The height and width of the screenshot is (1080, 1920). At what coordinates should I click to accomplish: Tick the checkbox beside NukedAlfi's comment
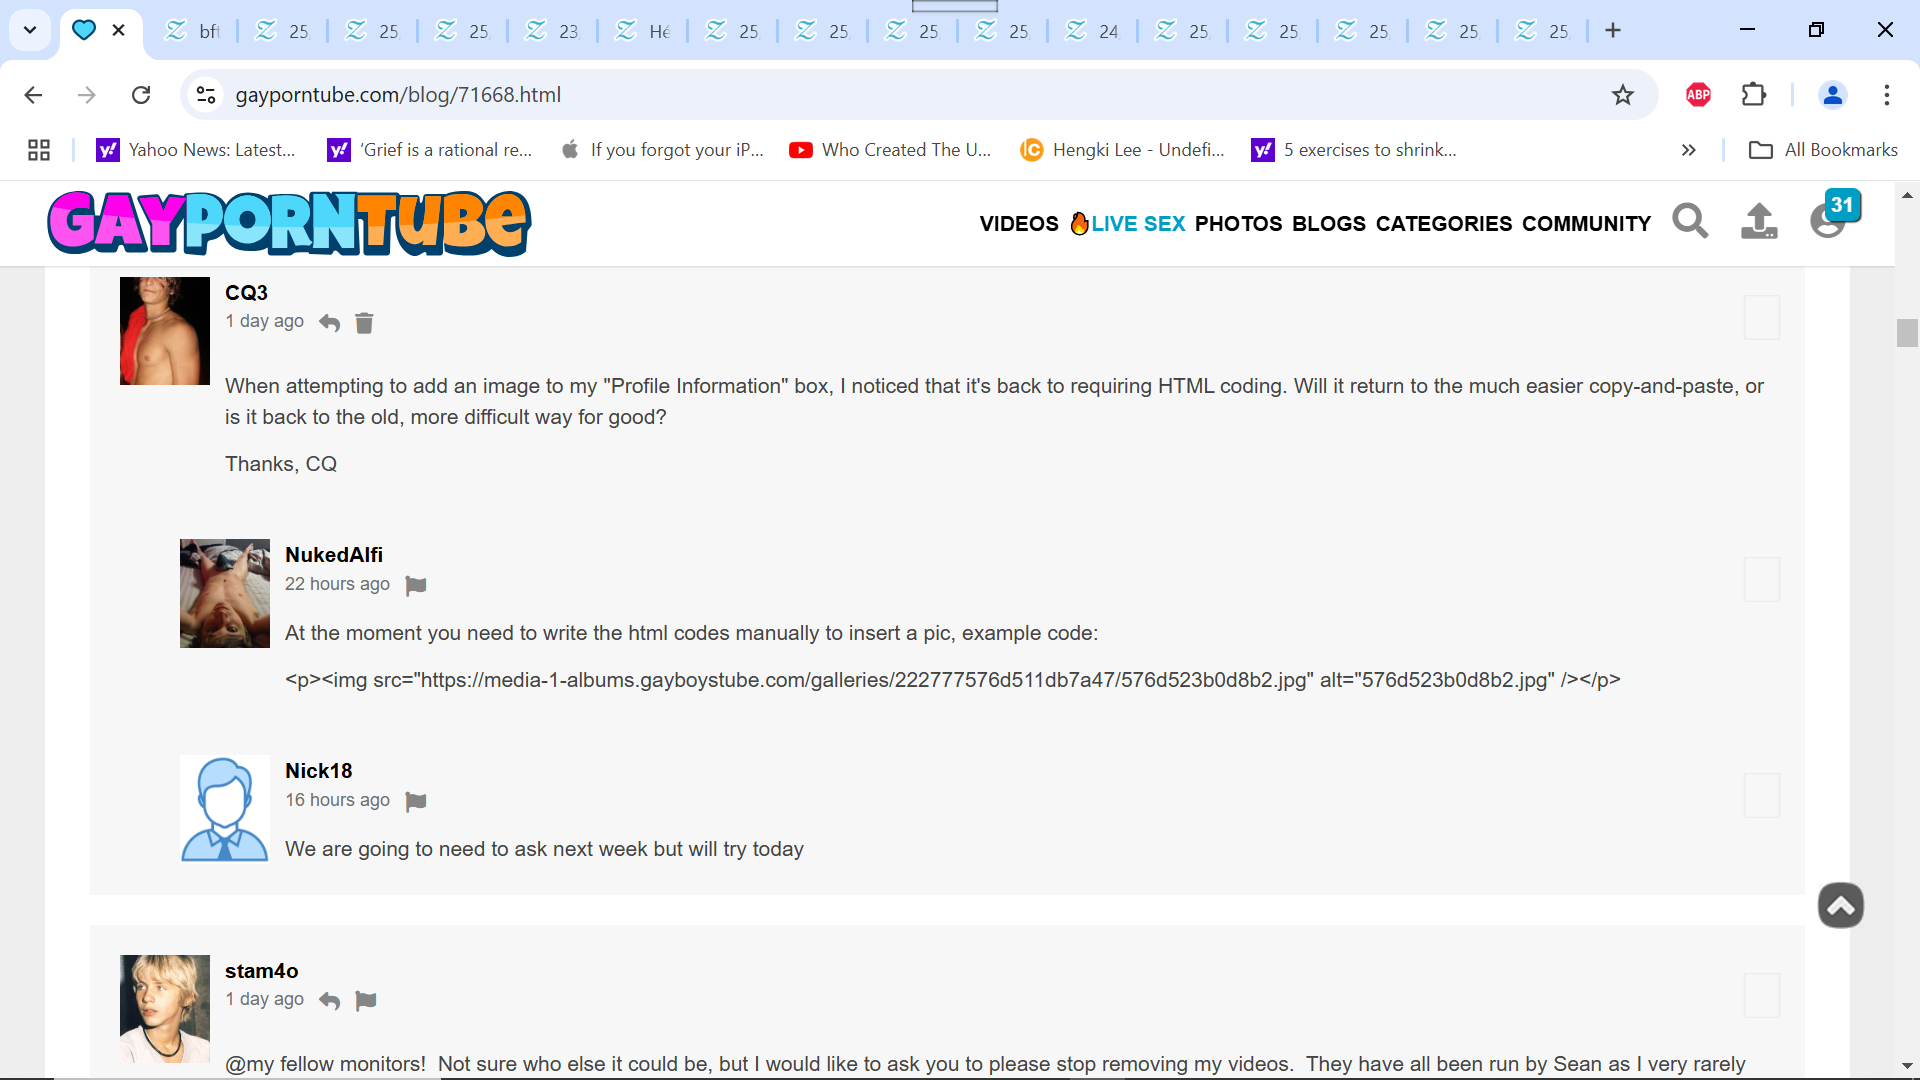coord(1761,579)
